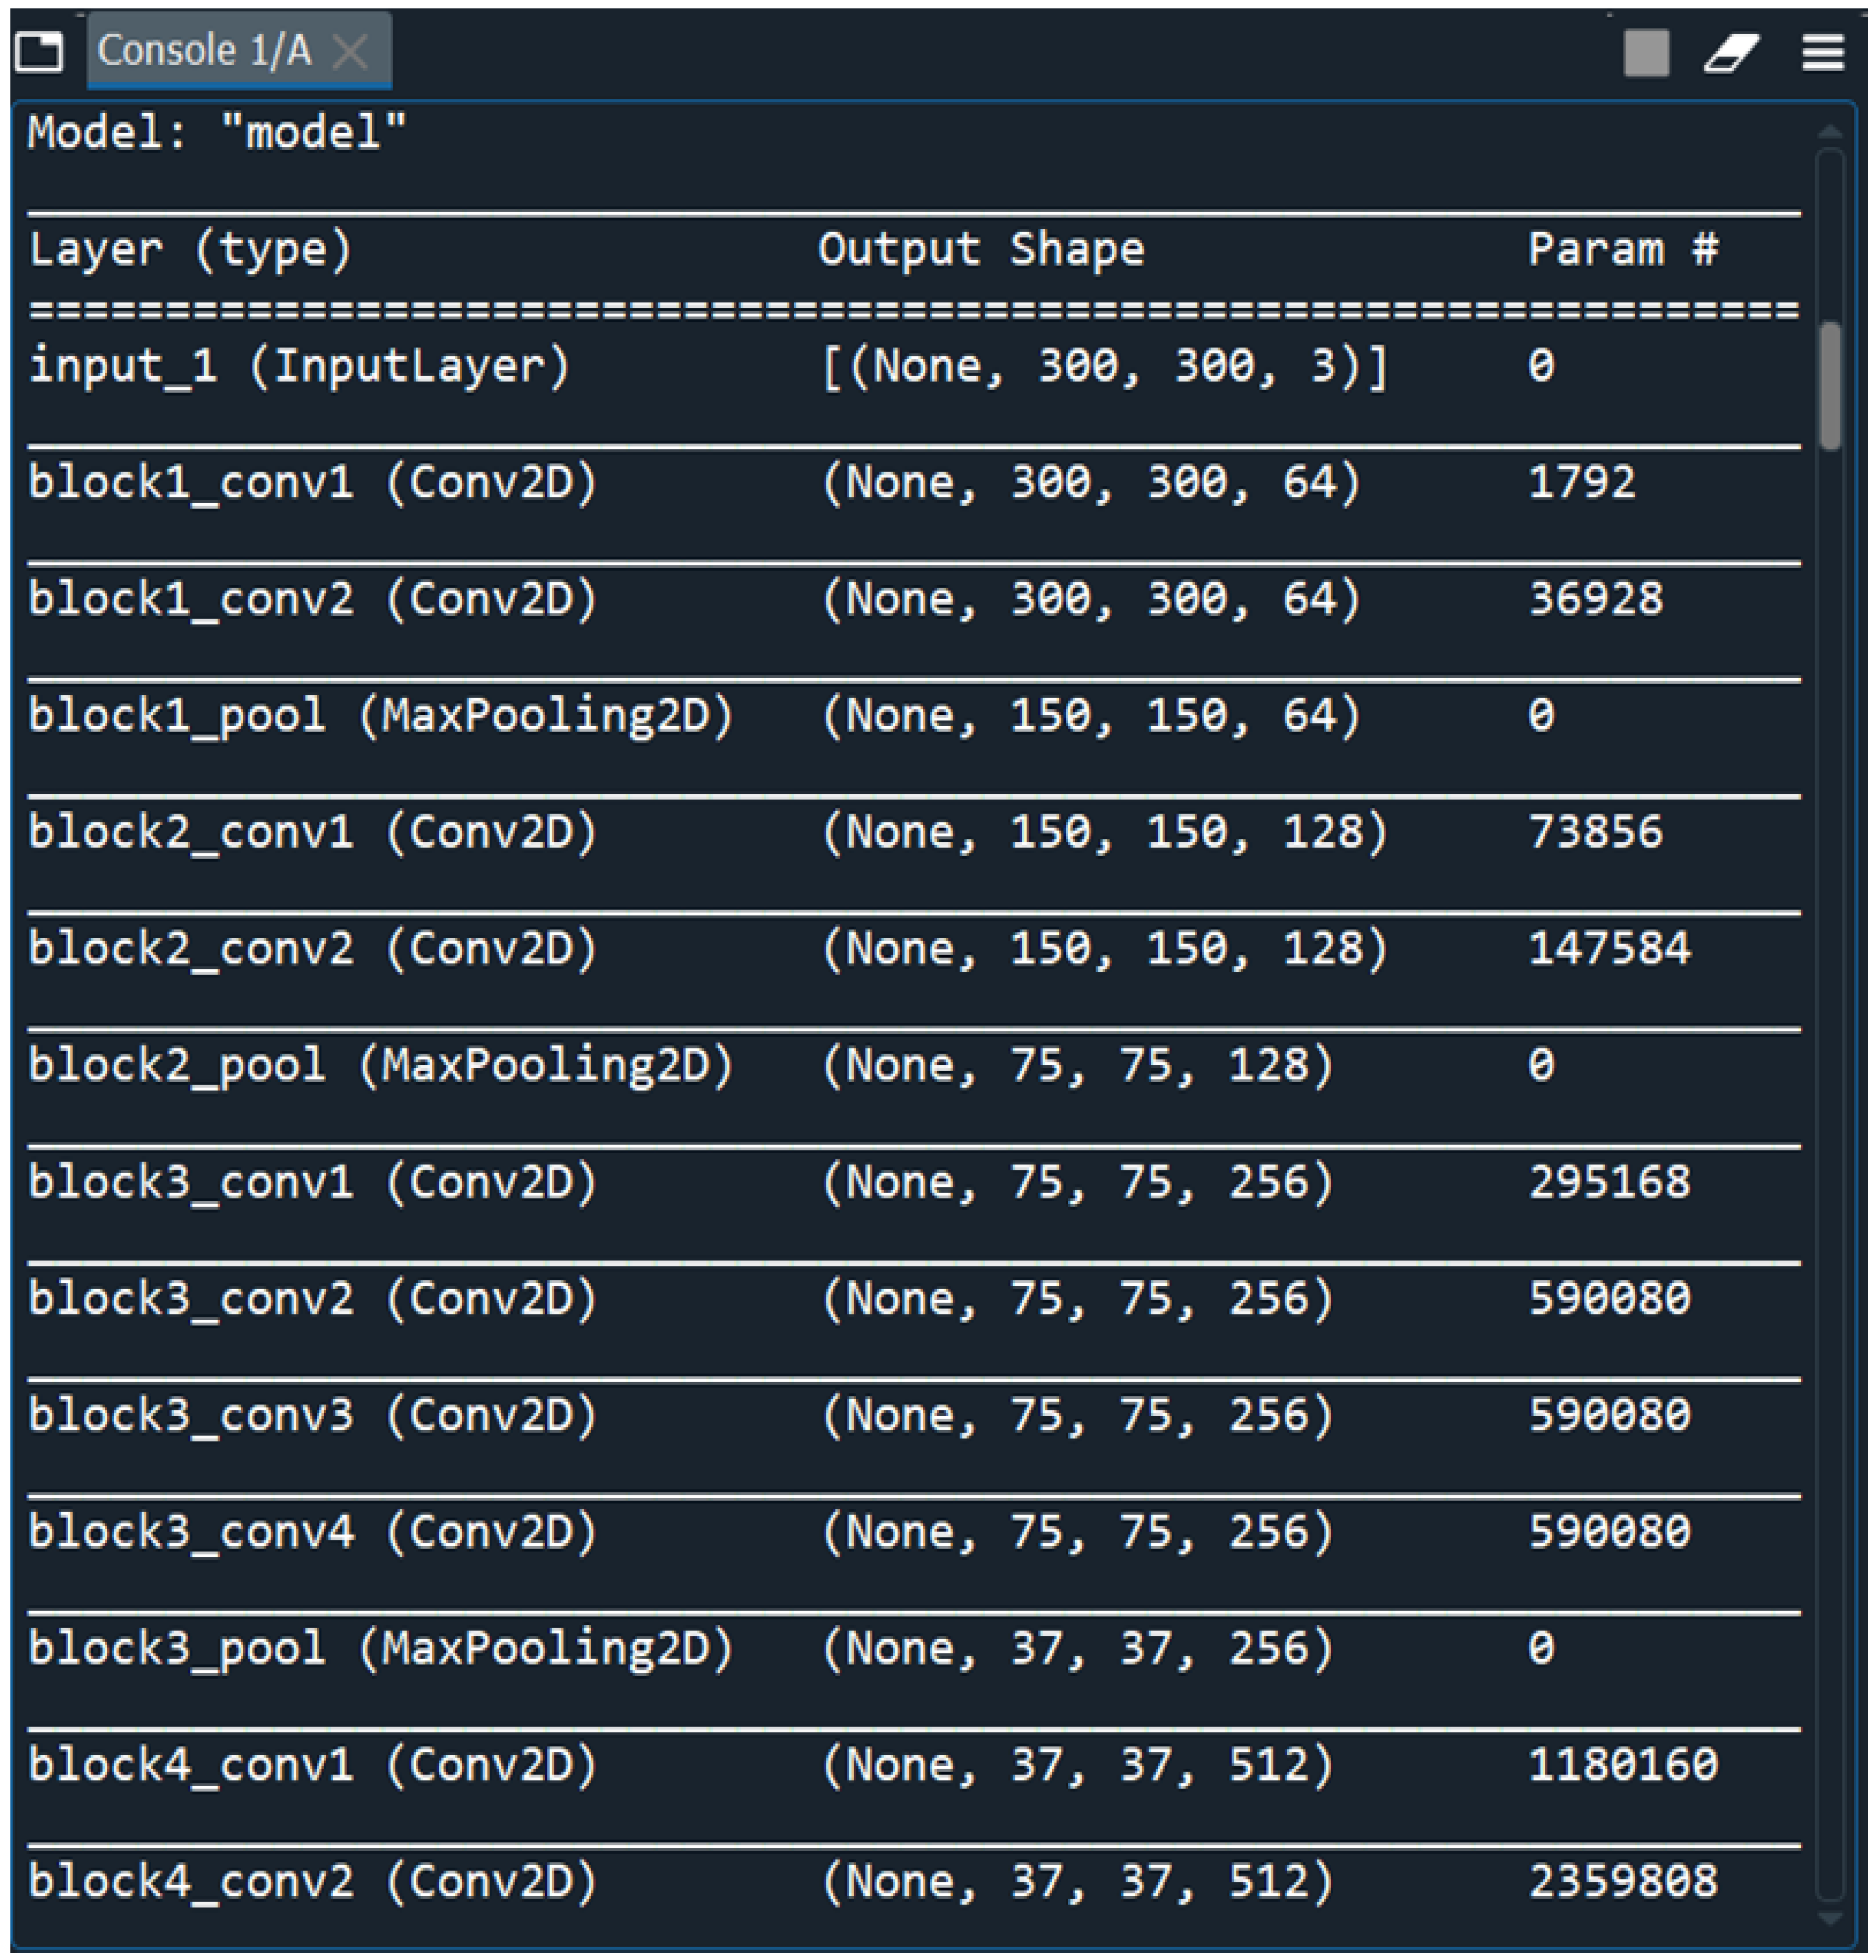This screenshot has width=1876, height=1960.
Task: Click the browse tabs icon
Action: 40,51
